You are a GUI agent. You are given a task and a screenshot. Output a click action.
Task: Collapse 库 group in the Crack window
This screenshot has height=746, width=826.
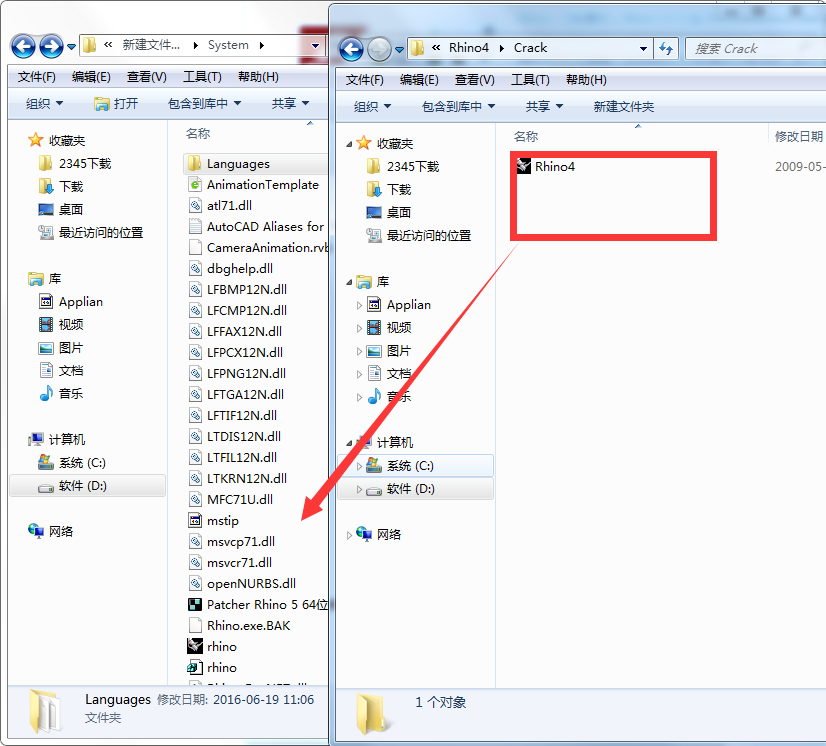coord(349,283)
